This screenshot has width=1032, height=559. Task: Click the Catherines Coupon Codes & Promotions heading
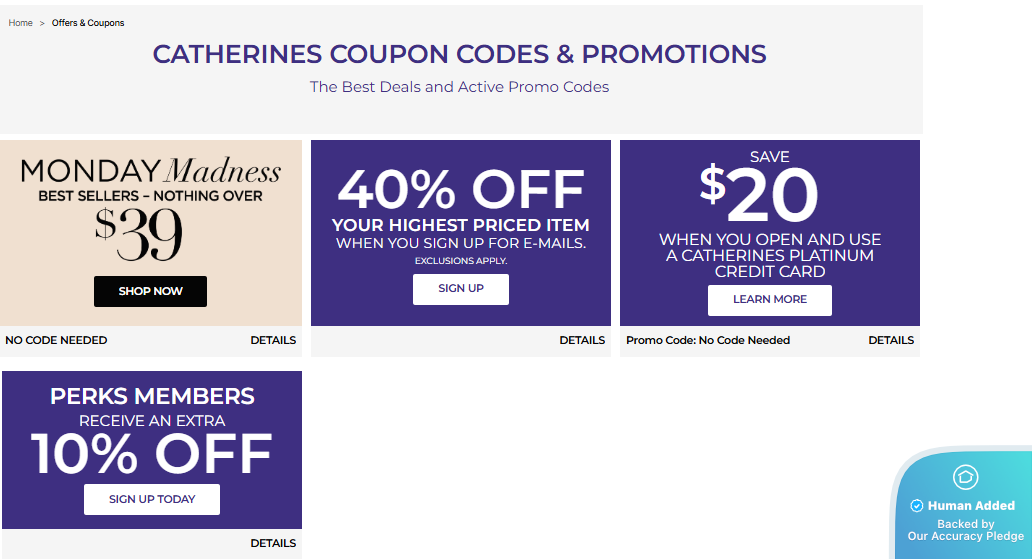pos(459,54)
